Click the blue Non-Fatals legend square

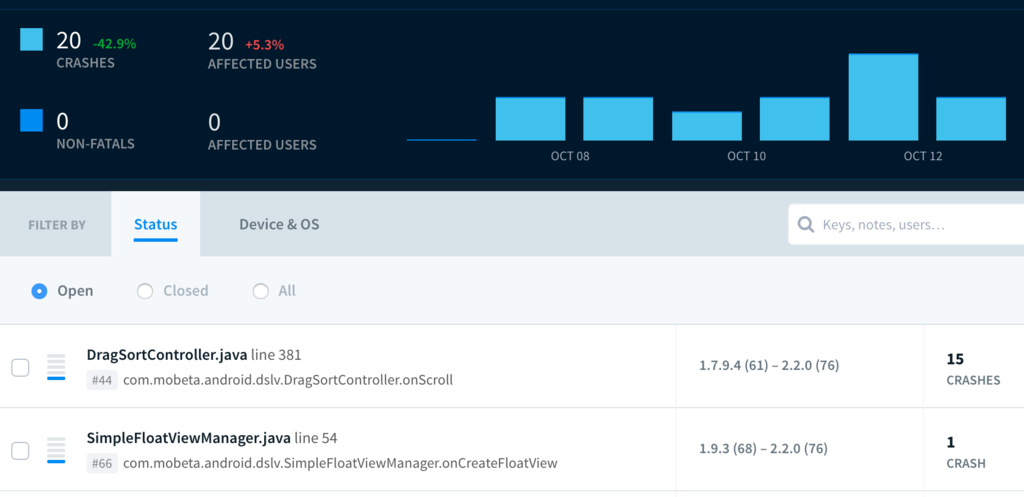[x=32, y=121]
